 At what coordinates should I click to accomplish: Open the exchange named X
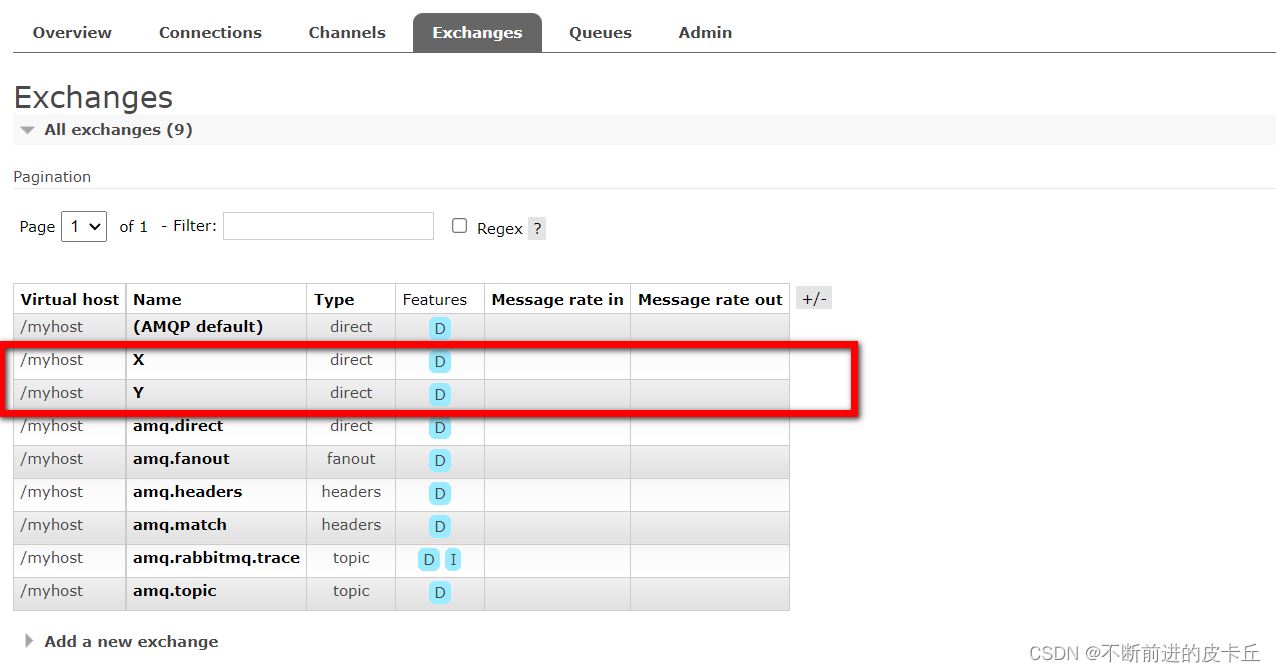(x=139, y=360)
